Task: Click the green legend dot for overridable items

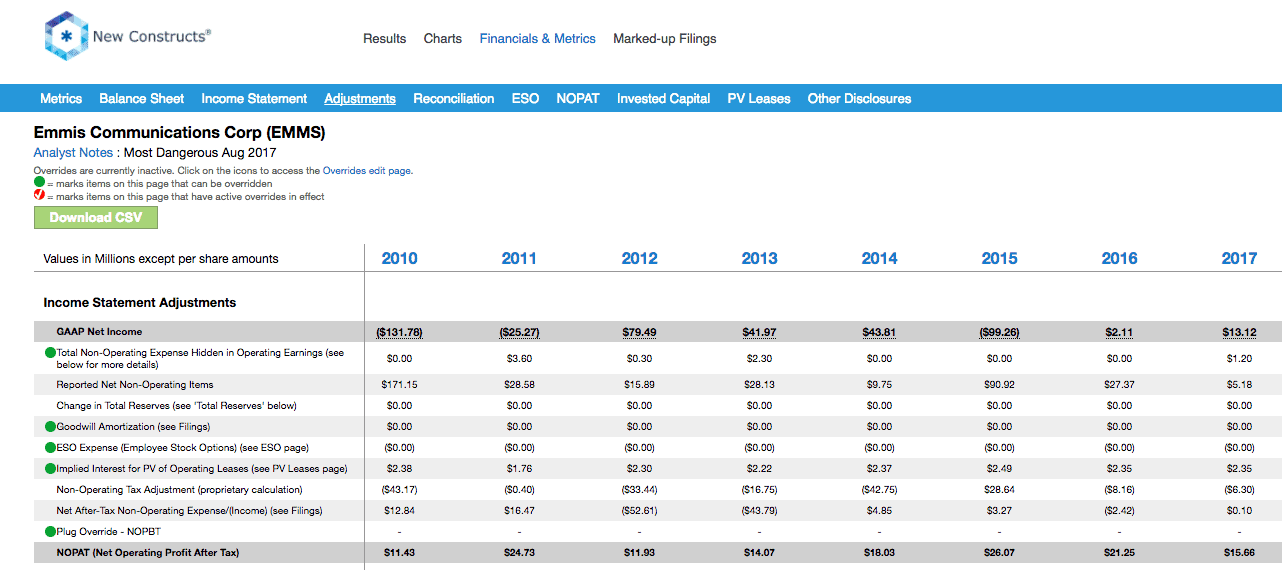Action: (39, 184)
